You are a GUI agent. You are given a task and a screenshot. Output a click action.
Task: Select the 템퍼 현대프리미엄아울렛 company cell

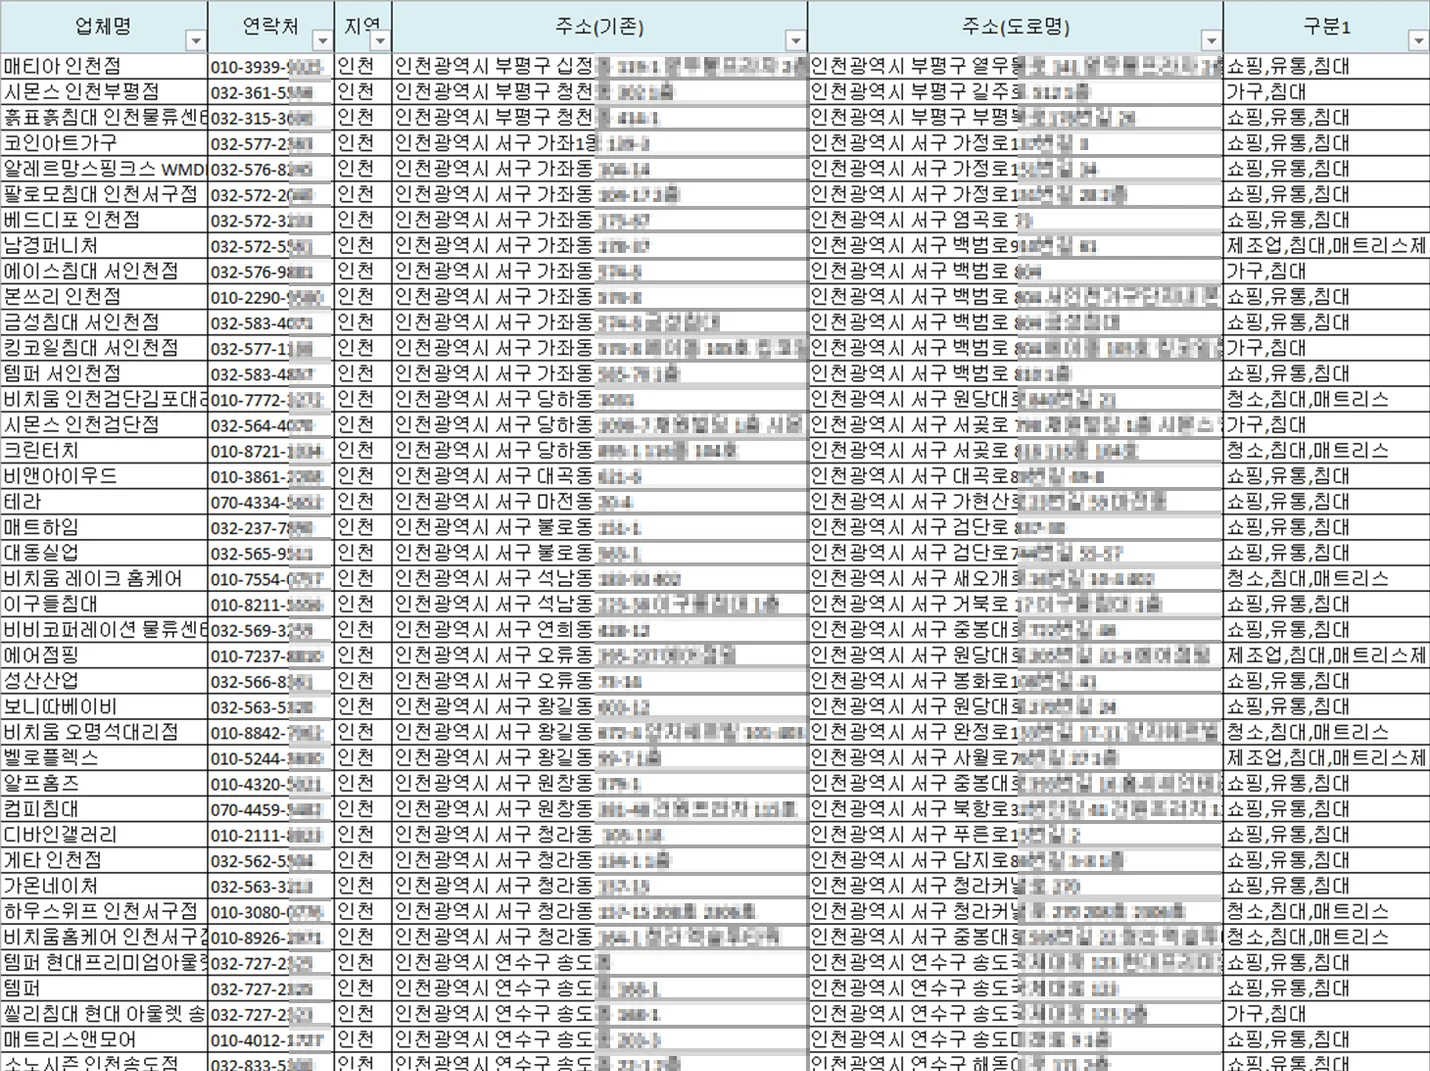coord(104,963)
